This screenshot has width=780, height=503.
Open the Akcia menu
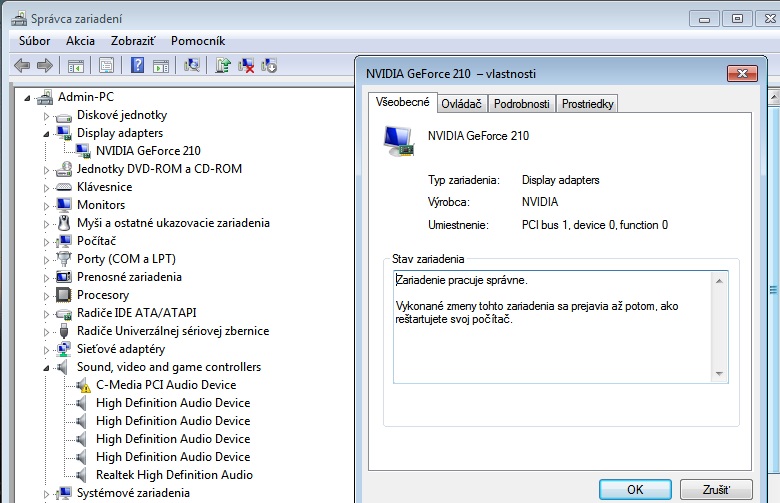tap(80, 41)
